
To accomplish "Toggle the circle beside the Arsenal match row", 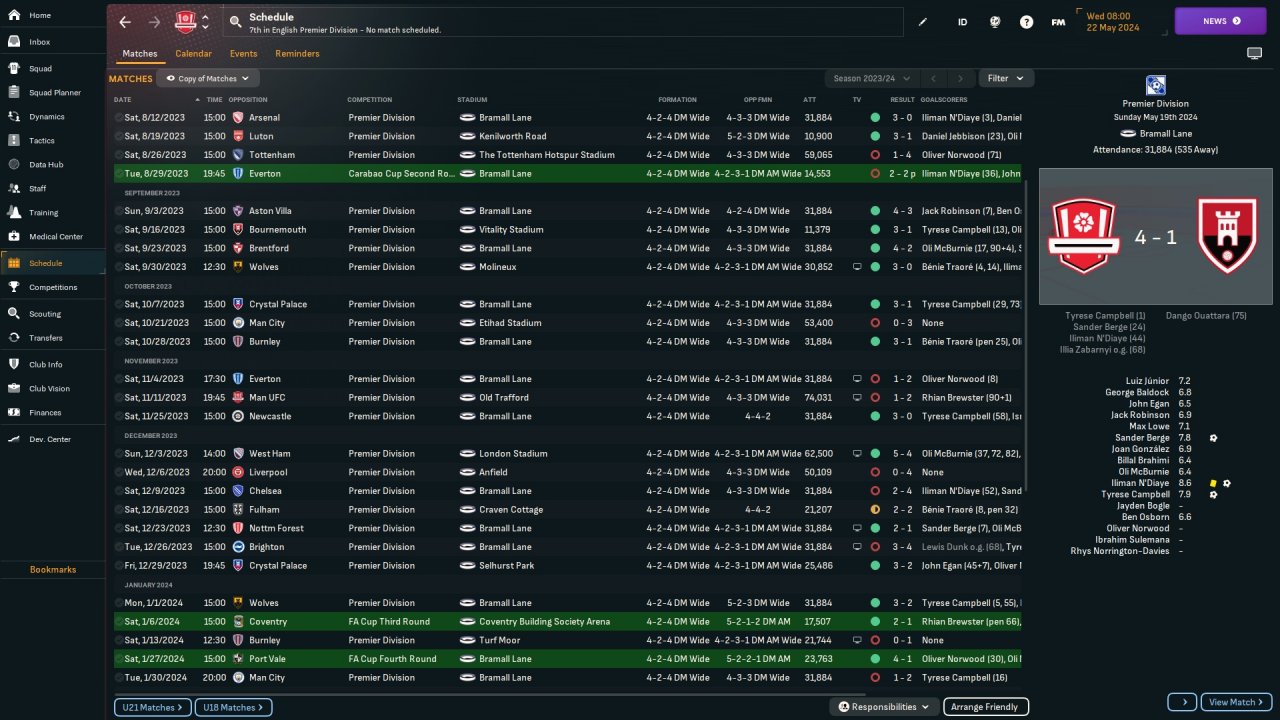I will click(x=119, y=118).
